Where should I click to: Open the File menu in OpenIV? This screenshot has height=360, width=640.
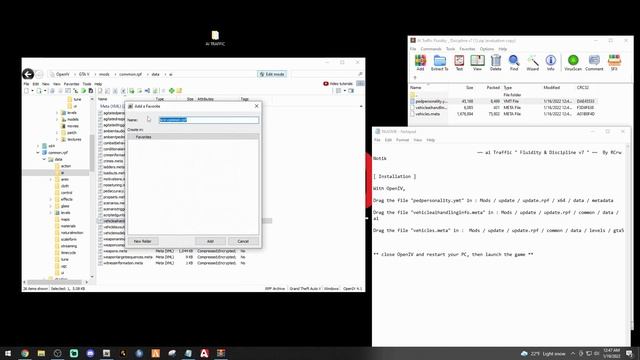point(26,84)
